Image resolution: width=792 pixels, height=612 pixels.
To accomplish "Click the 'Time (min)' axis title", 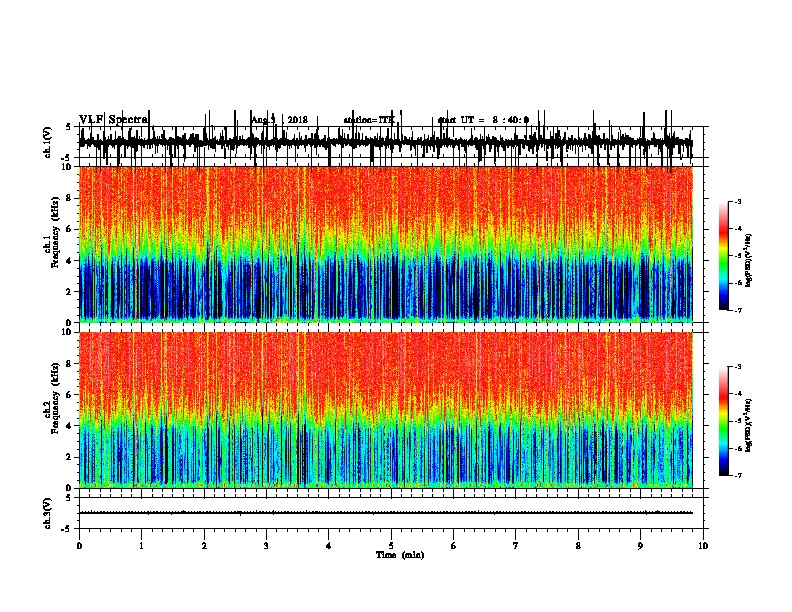I will [400, 555].
